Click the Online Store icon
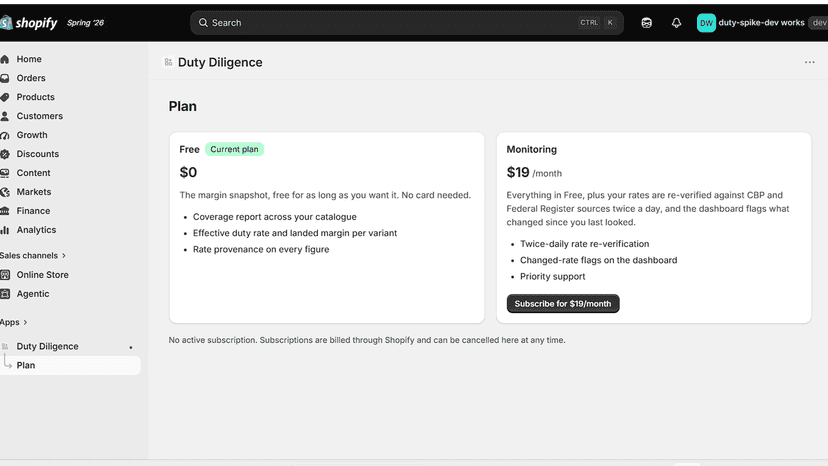 [x=5, y=275]
